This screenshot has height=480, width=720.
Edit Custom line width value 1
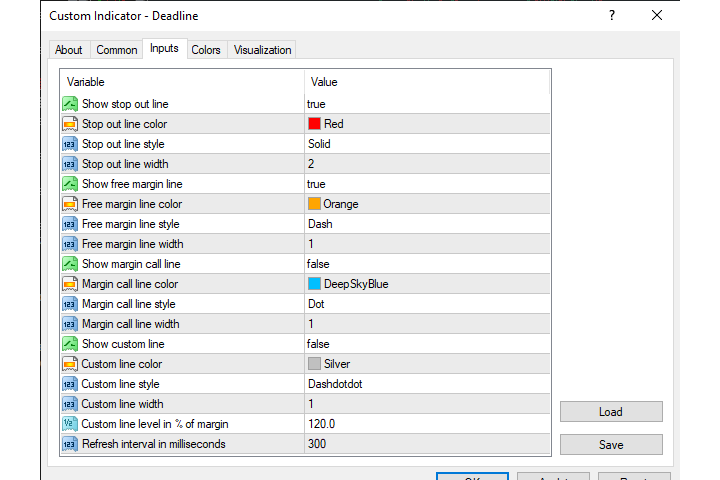(x=427, y=404)
